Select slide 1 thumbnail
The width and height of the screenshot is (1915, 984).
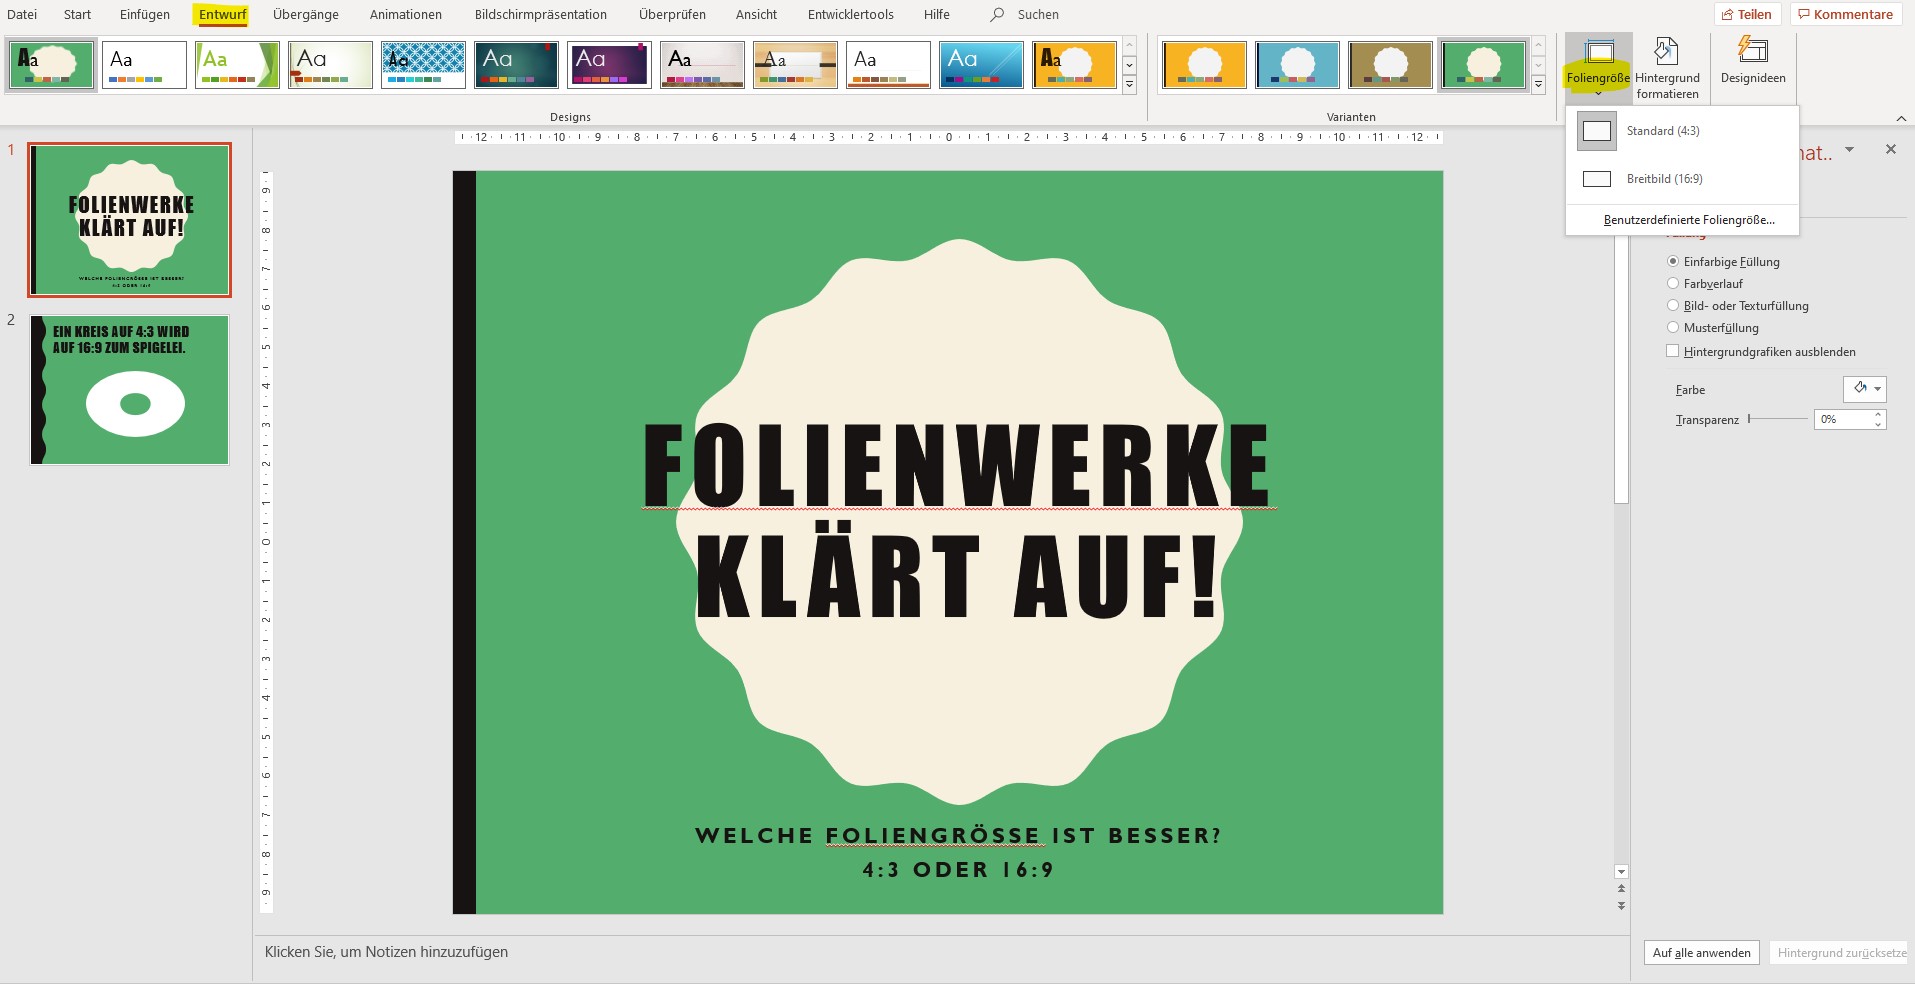129,220
